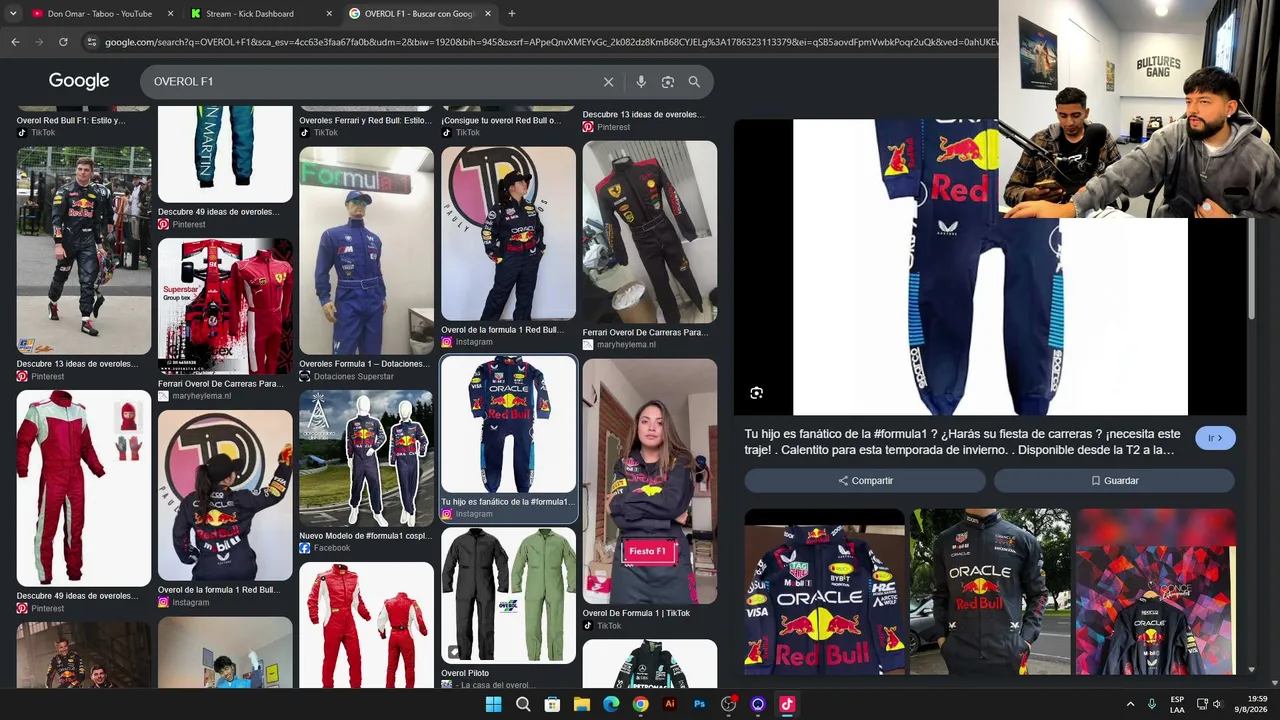The image size is (1280, 720).
Task: Go back with the browser back arrow
Action: (15, 42)
